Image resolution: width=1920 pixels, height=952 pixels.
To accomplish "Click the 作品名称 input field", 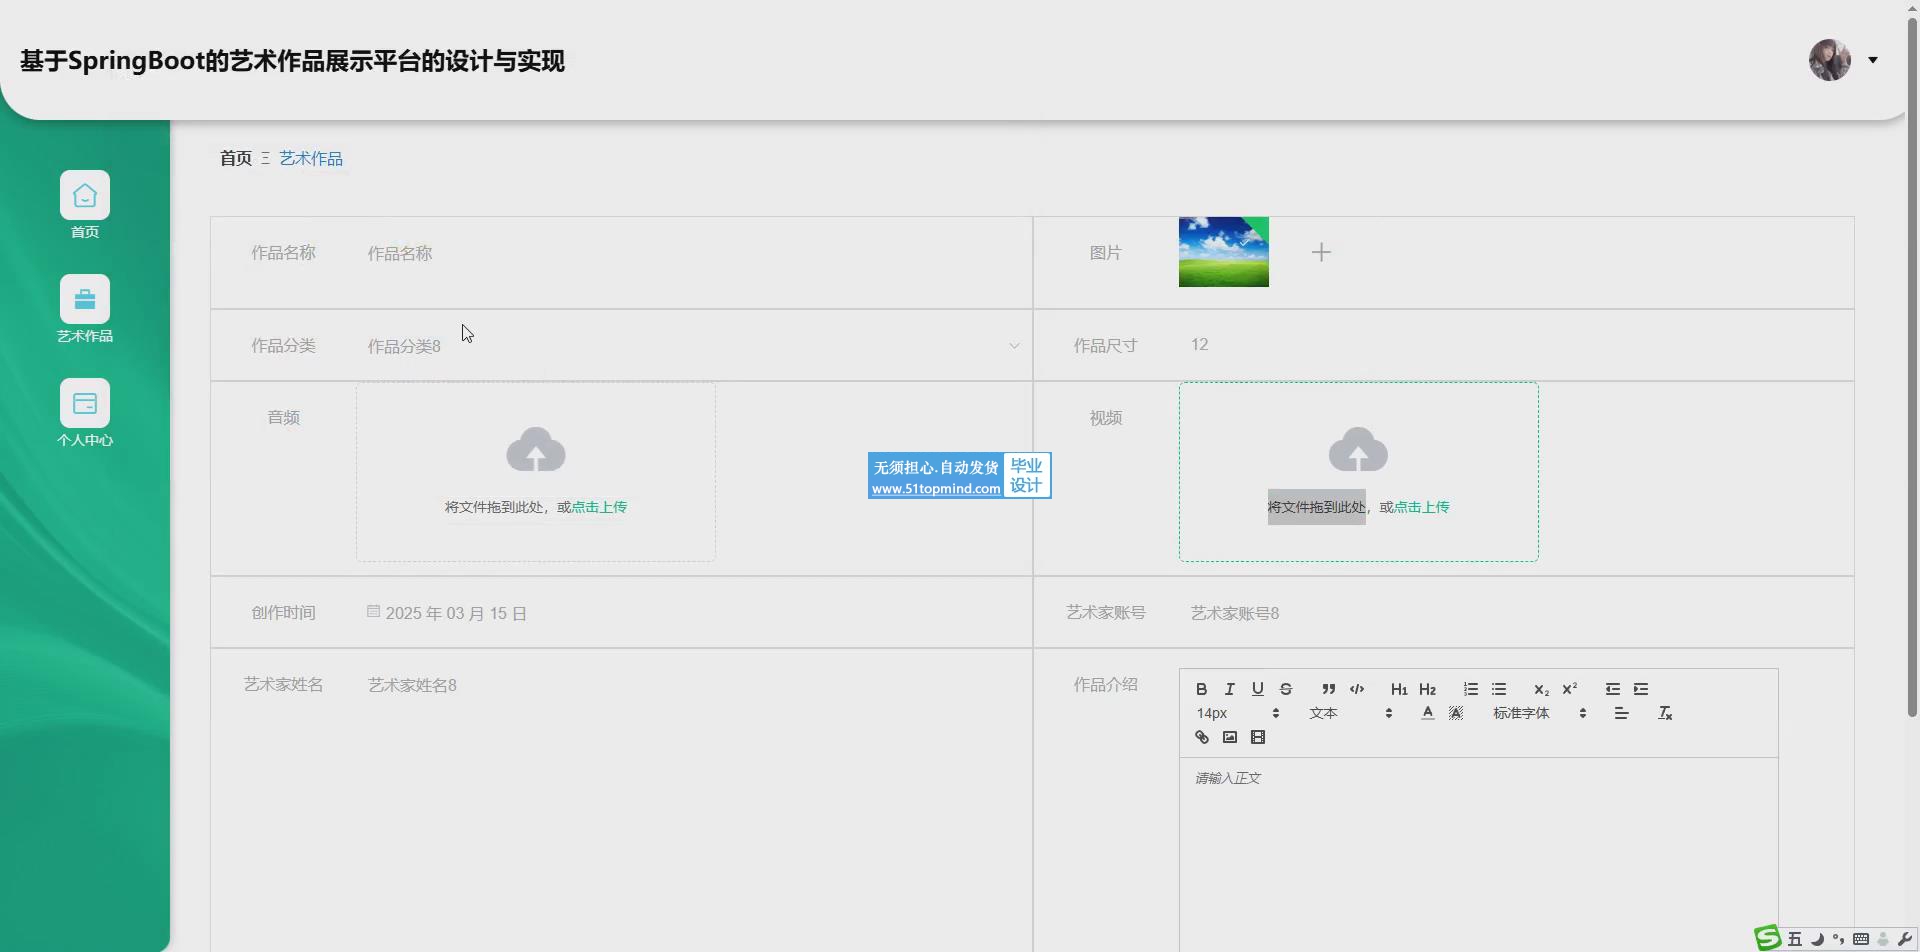I will [x=690, y=254].
